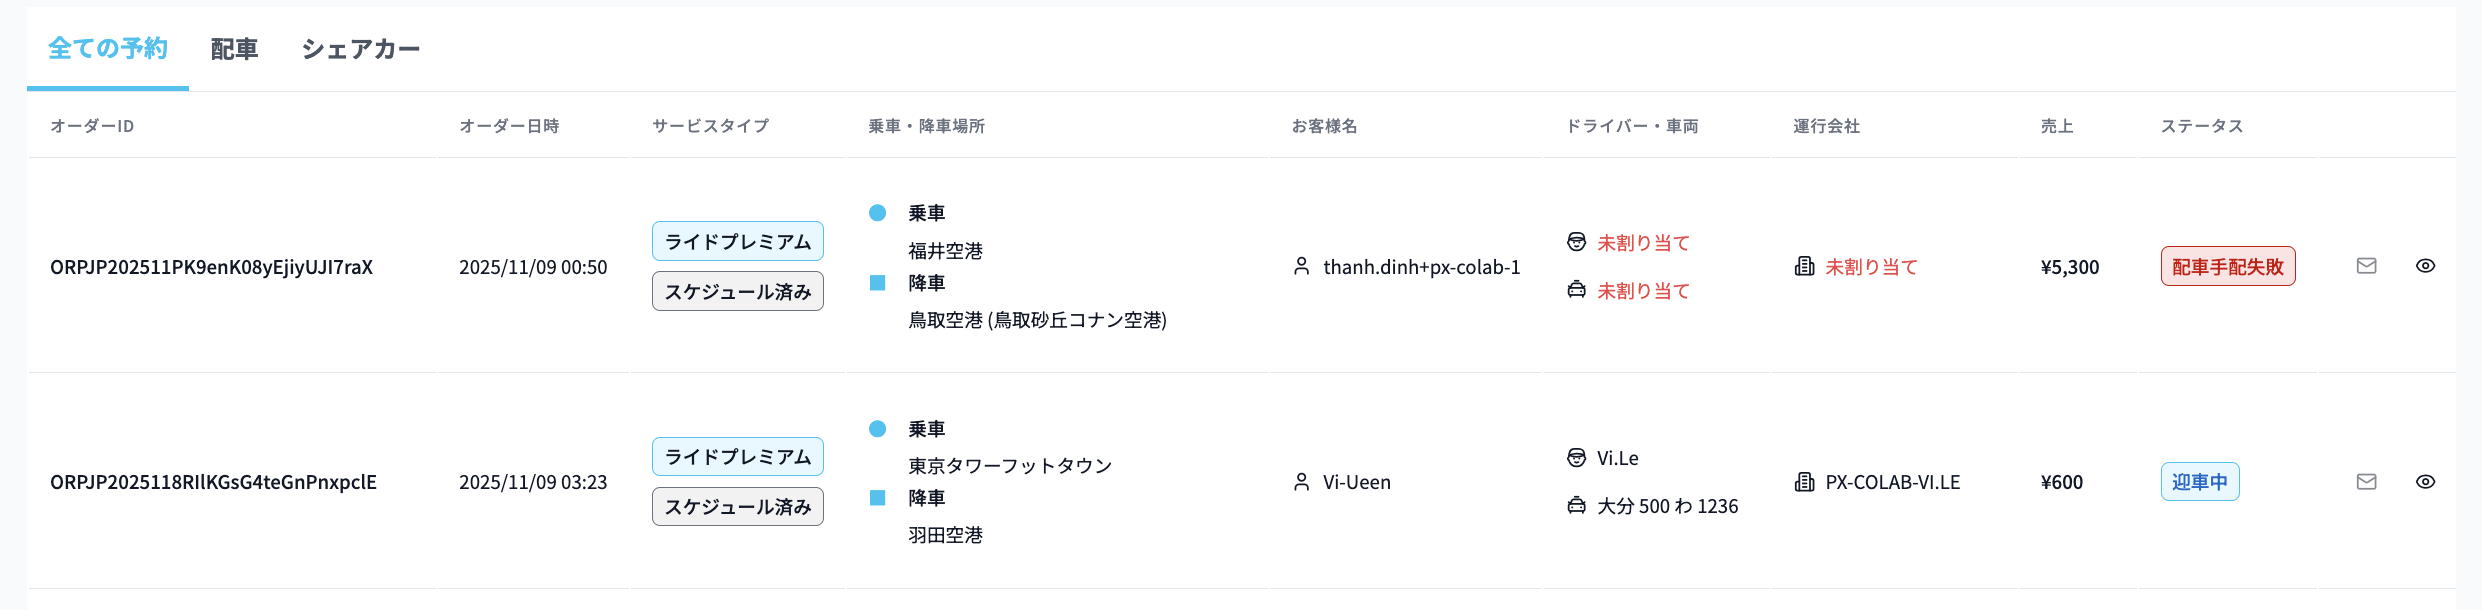
Task: Open the シェアカー tab
Action: point(361,48)
